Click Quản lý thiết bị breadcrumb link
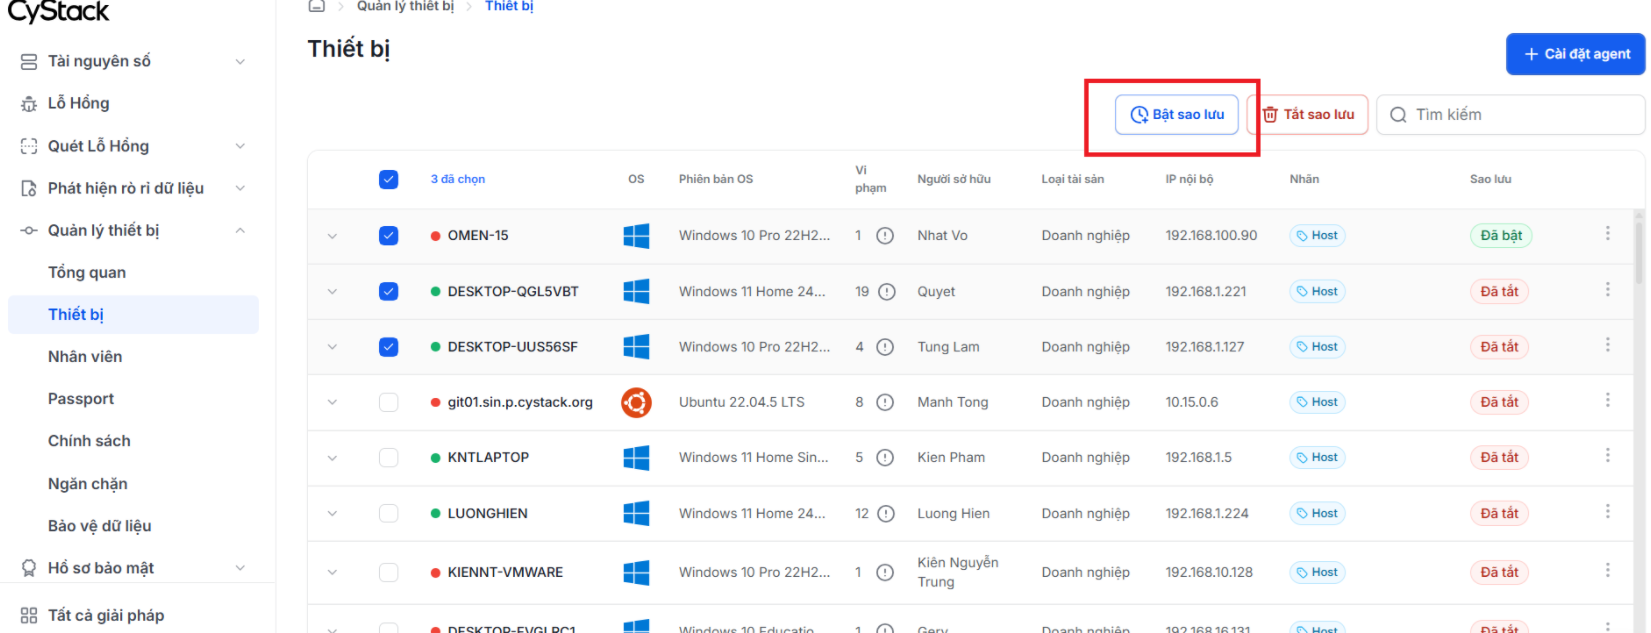 point(405,6)
